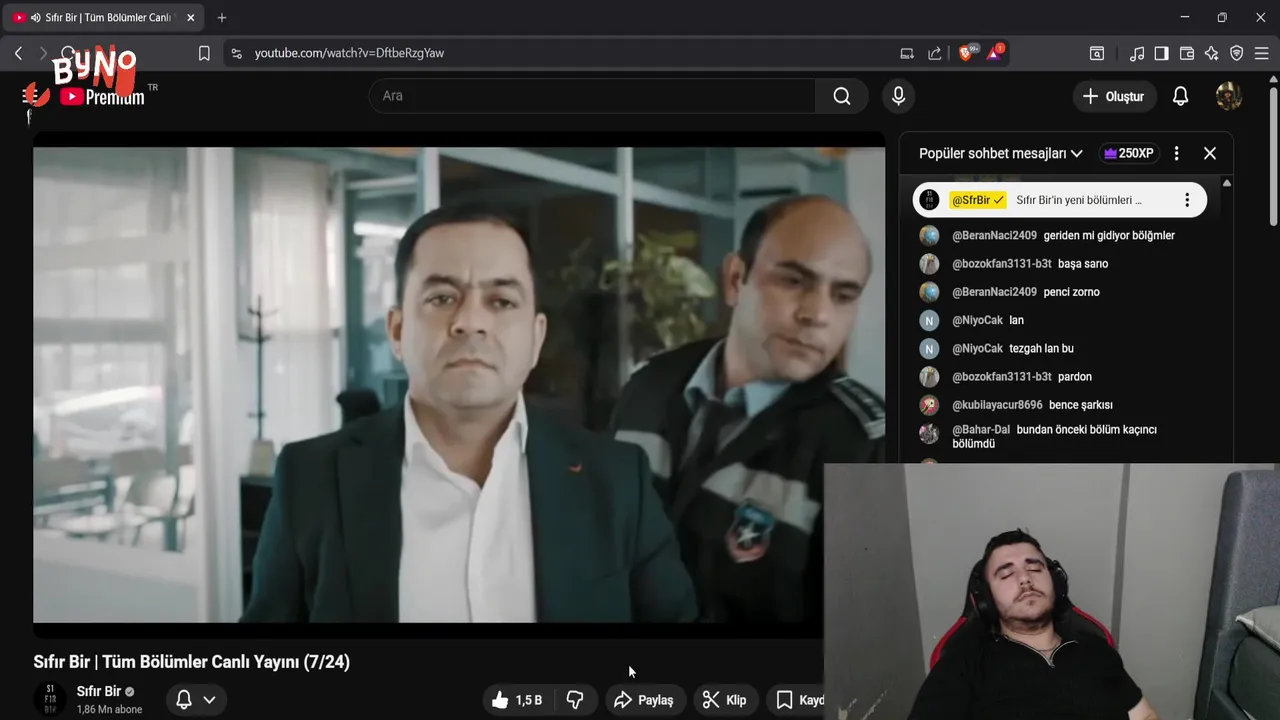Toggle the browser sidebar panel icon
This screenshot has width=1280, height=720.
tap(1161, 53)
